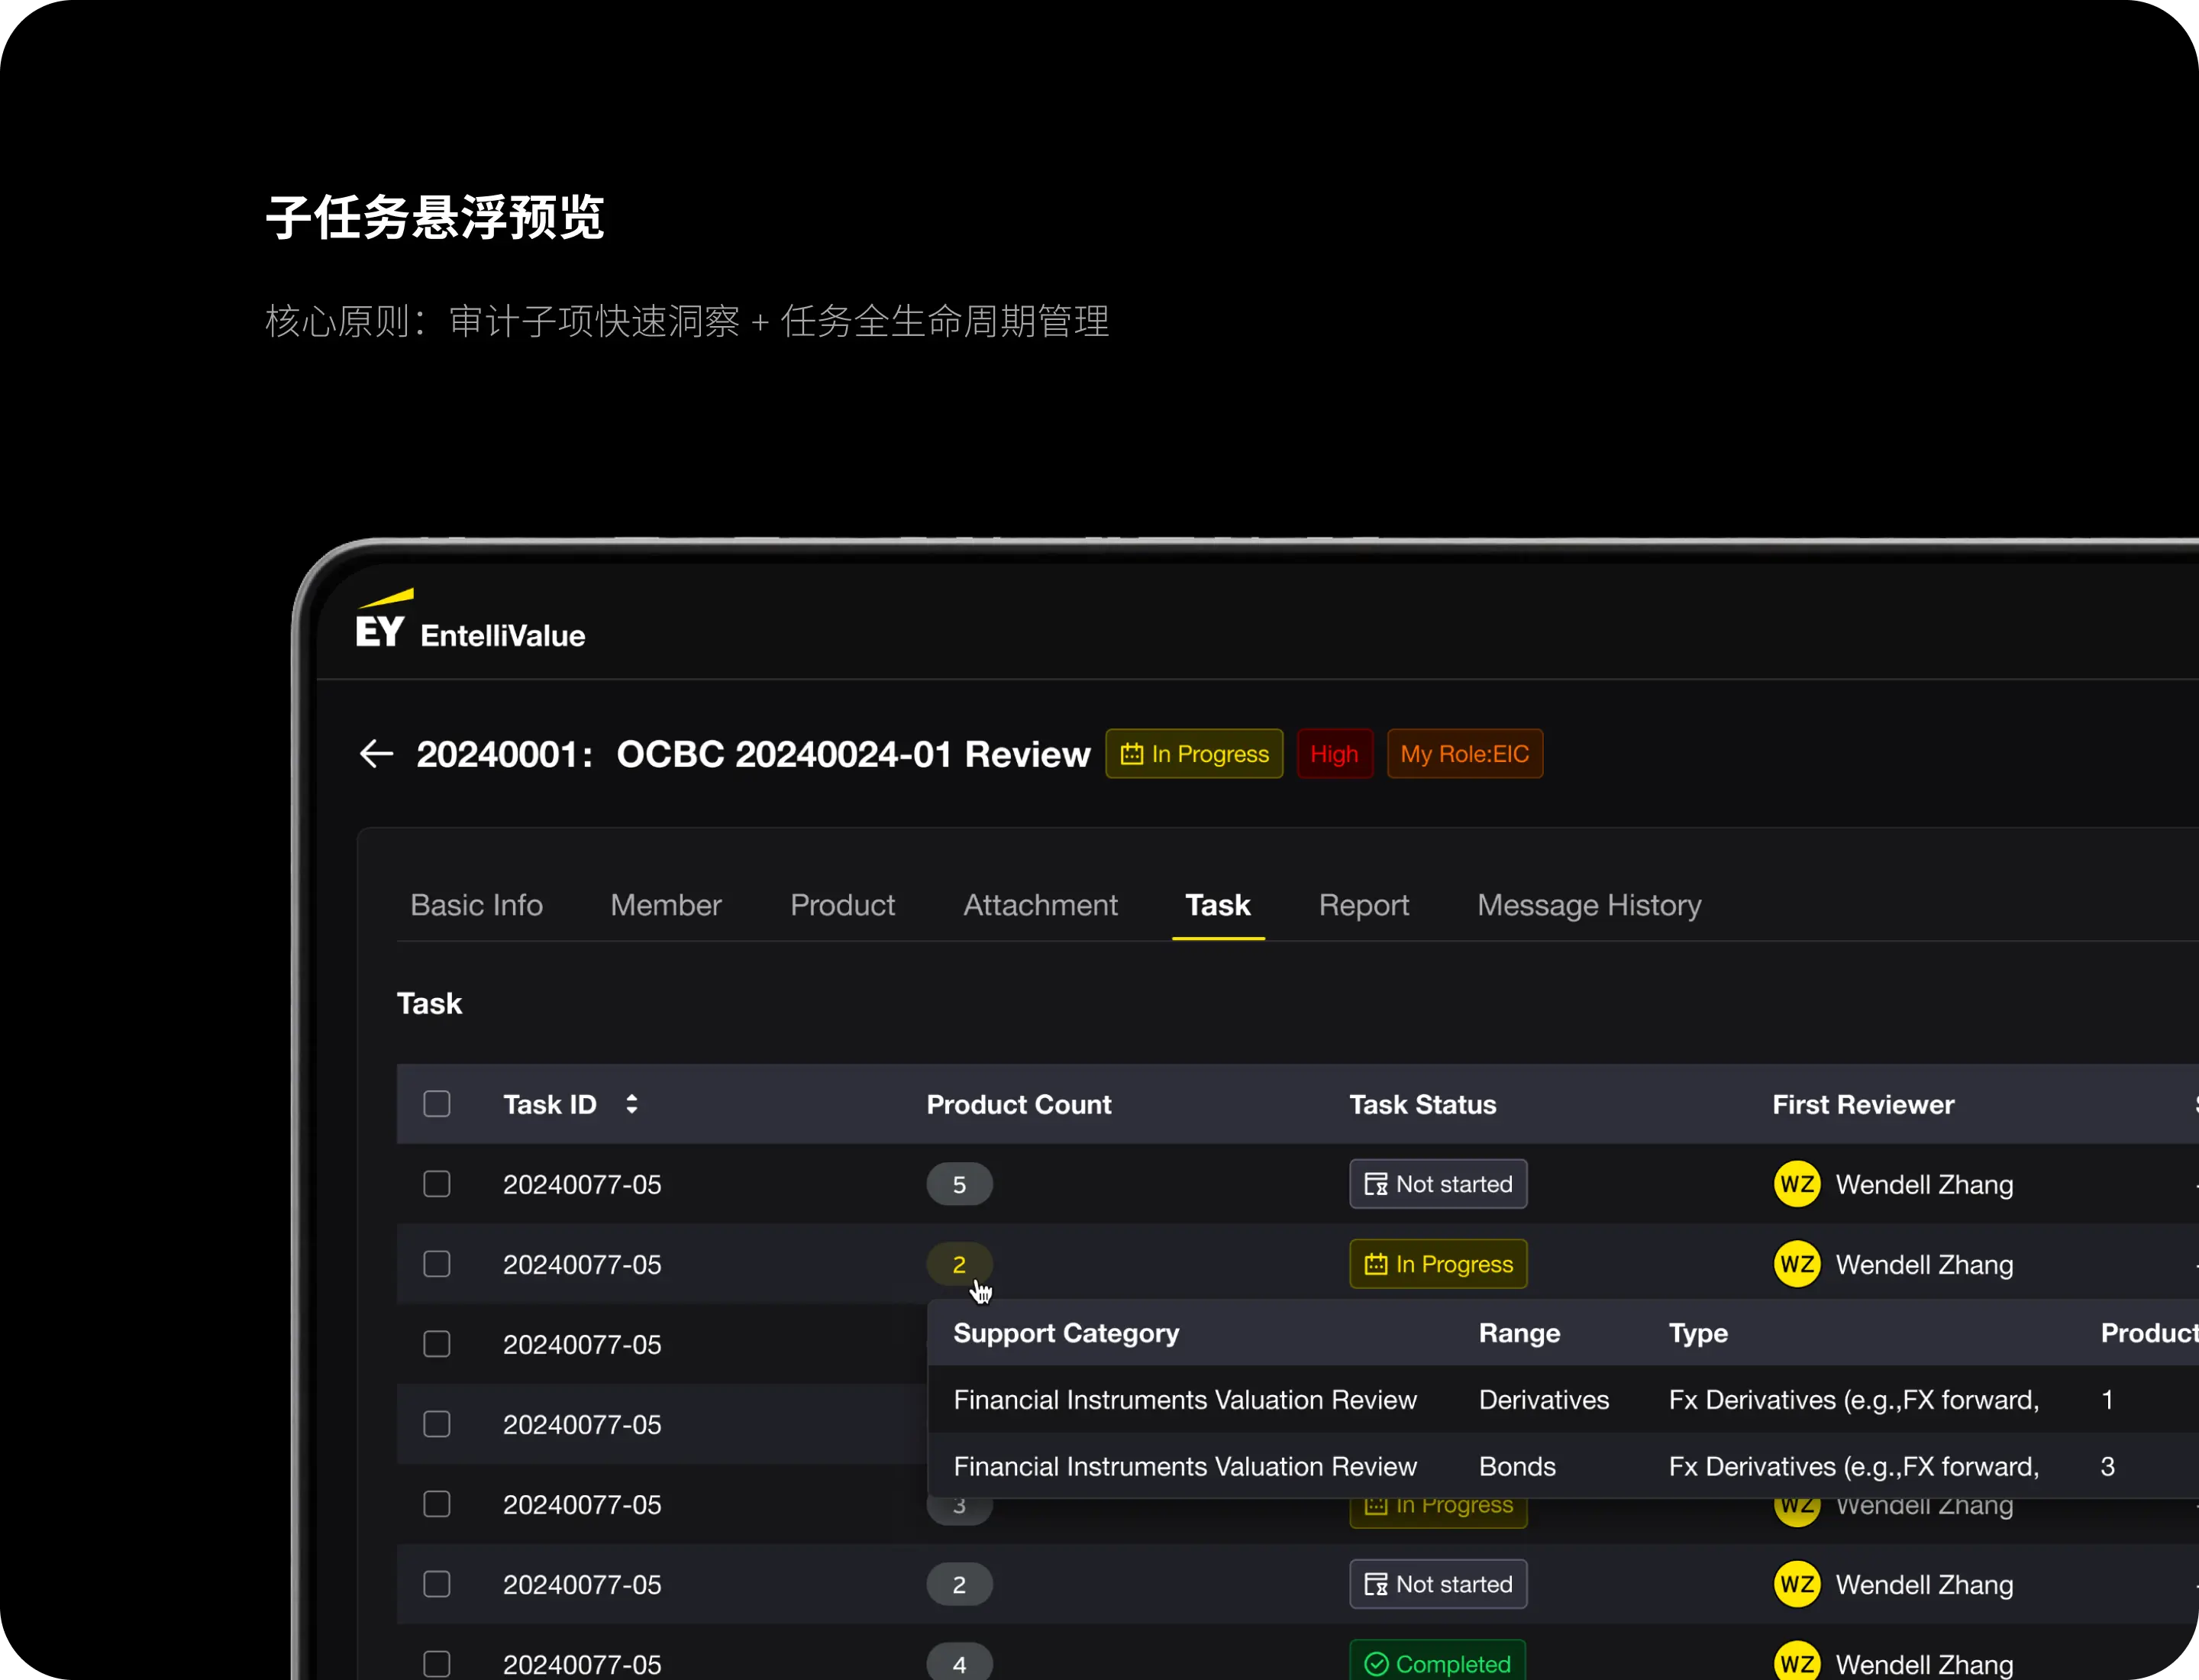The width and height of the screenshot is (2199, 1680).
Task: Toggle the select-all checkbox in table header
Action: click(x=437, y=1104)
